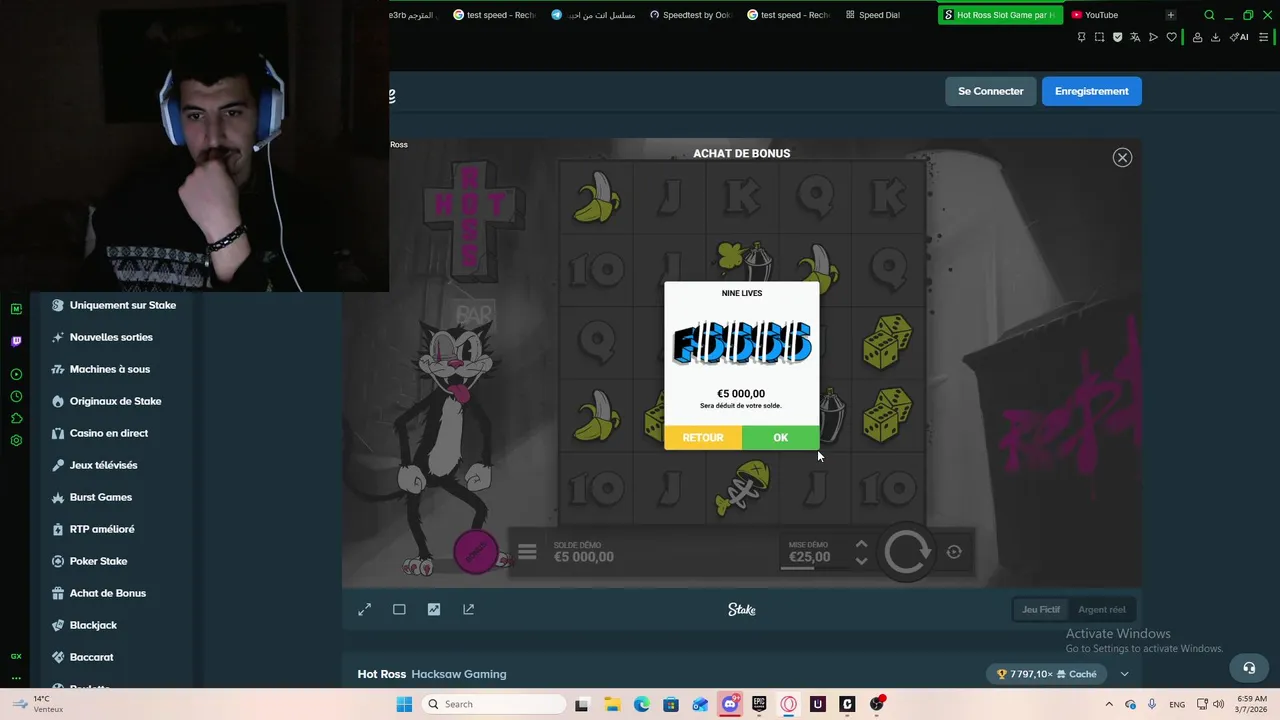
Task: Open the live stats chart icon
Action: coord(434,609)
